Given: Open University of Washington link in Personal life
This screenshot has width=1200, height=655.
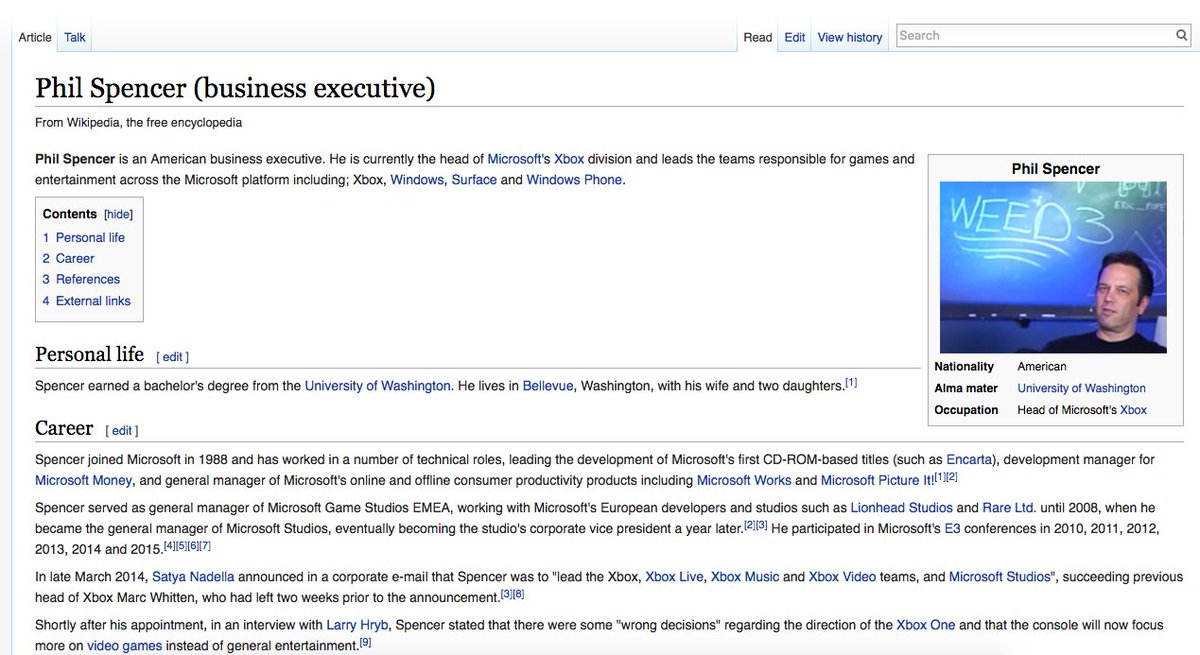Looking at the screenshot, I should pyautogui.click(x=377, y=386).
